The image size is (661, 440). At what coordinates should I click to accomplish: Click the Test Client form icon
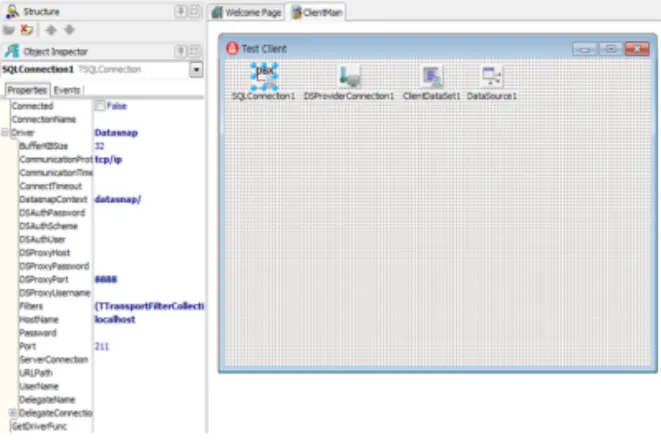click(x=232, y=48)
